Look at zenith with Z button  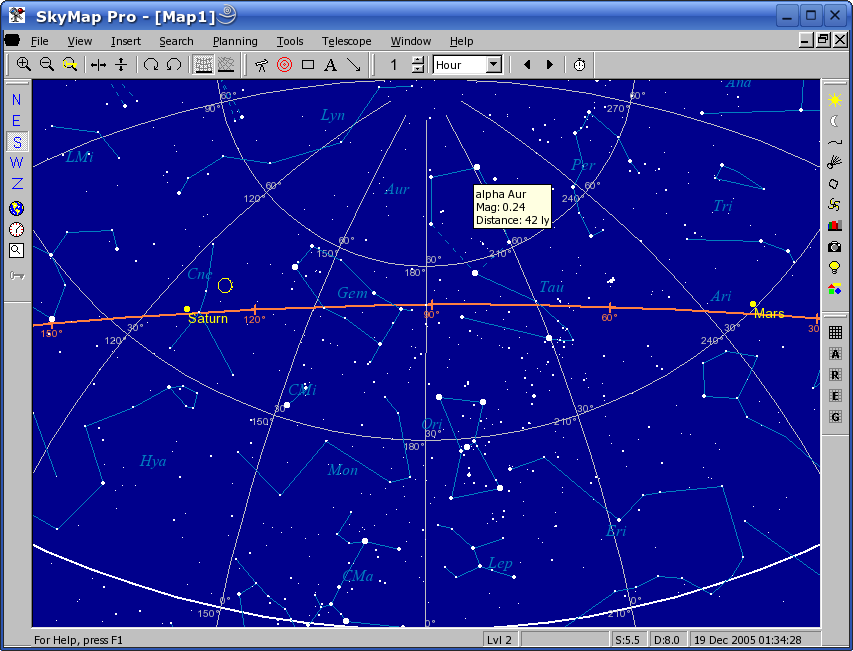coord(16,184)
